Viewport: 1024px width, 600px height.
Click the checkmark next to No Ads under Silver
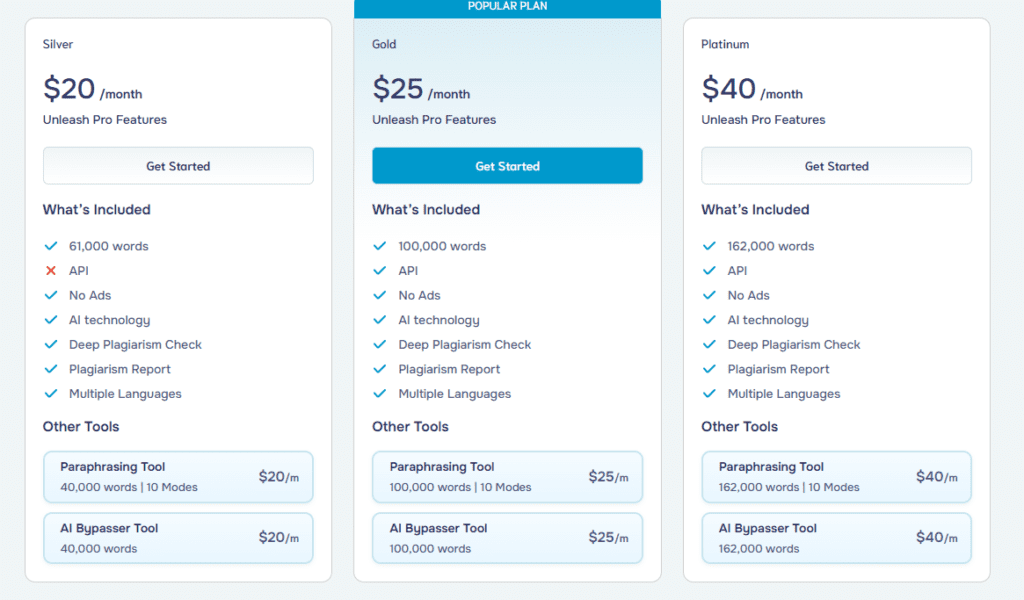[52, 295]
